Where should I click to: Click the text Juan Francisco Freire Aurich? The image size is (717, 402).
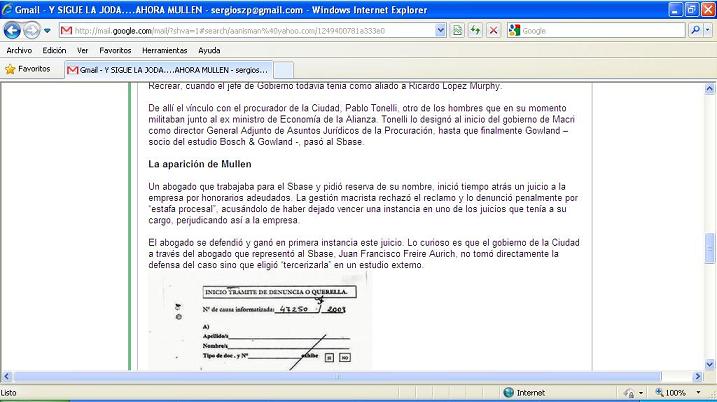click(397, 254)
